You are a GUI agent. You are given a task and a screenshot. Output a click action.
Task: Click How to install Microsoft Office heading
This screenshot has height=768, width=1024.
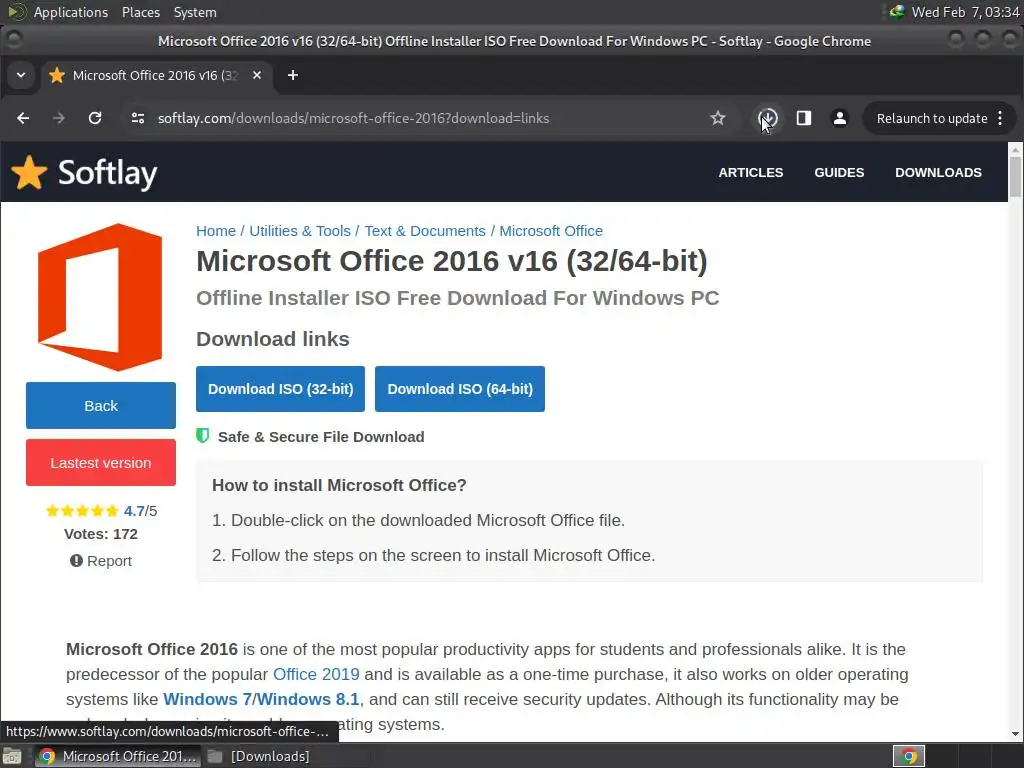point(339,485)
